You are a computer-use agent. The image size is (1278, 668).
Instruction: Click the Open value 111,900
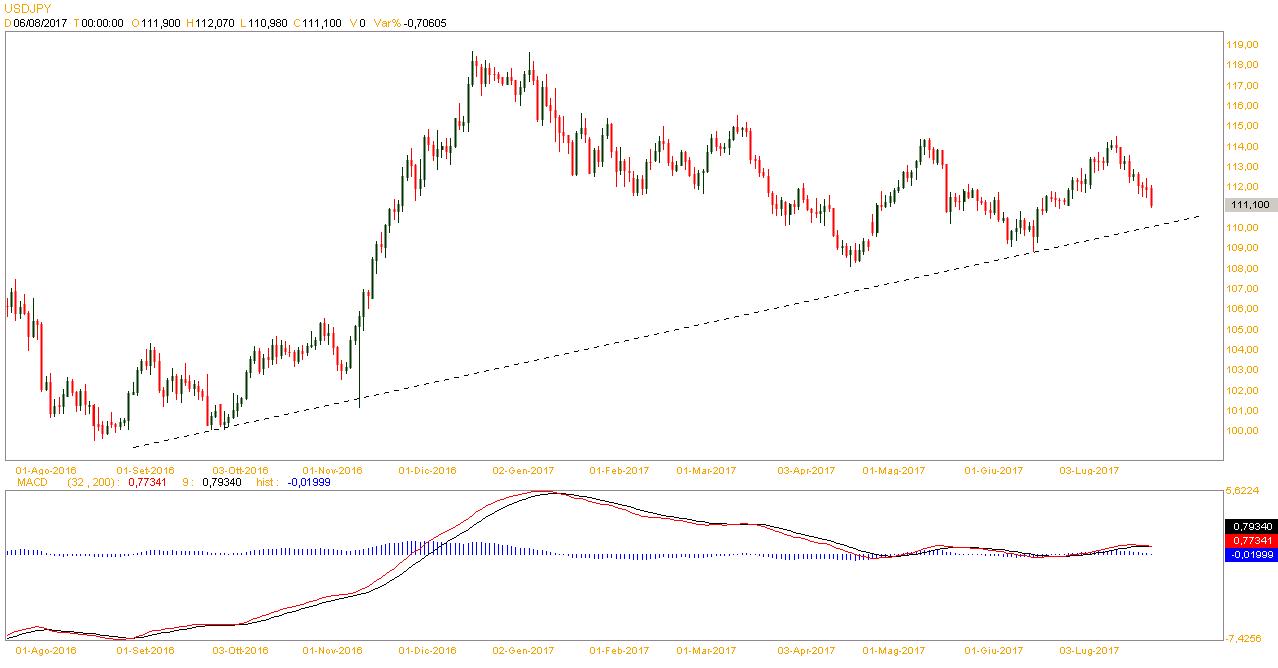pos(160,22)
